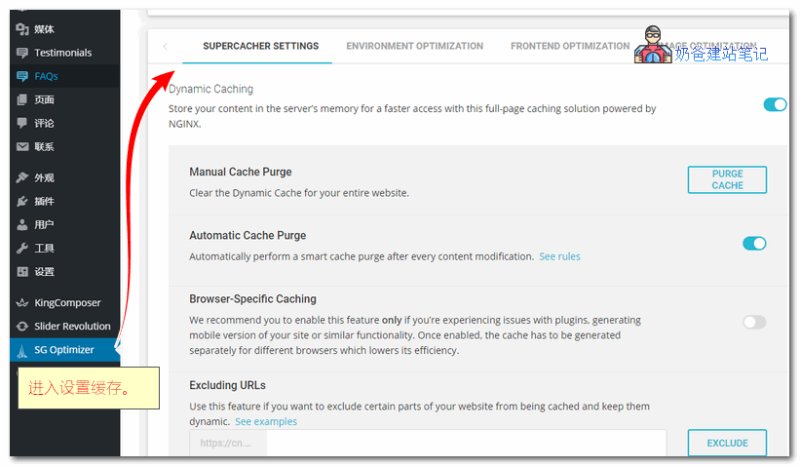
Task: Open the See examples link
Action: tap(266, 422)
